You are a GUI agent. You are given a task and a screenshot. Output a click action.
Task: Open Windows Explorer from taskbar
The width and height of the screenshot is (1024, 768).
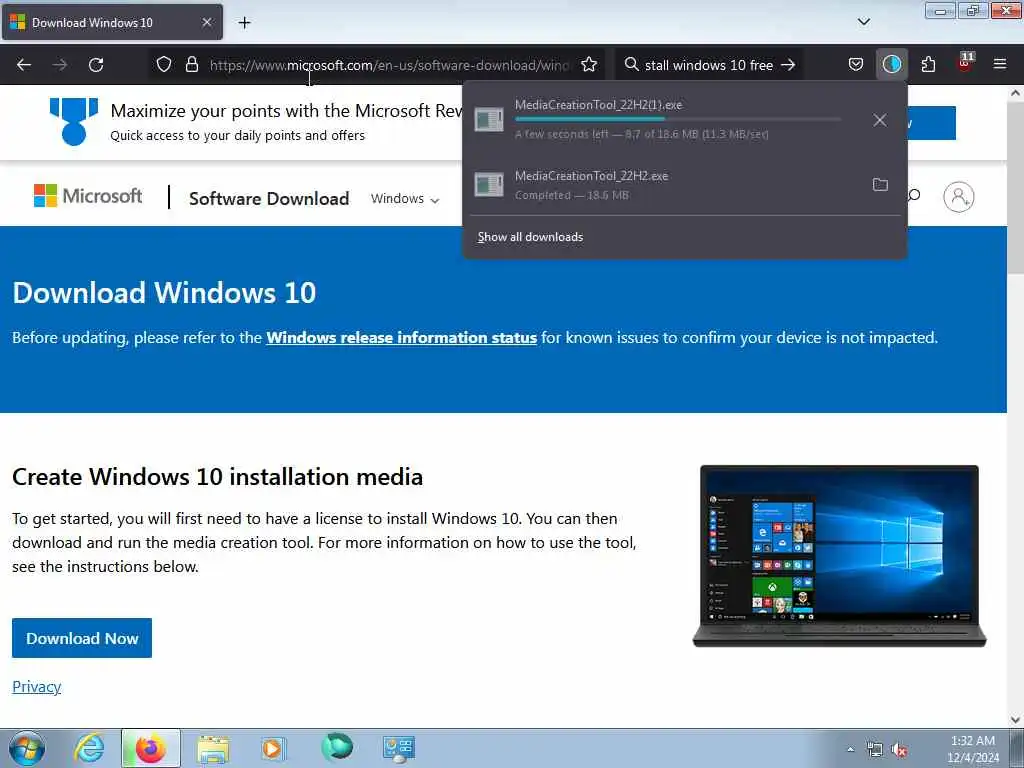(213, 748)
